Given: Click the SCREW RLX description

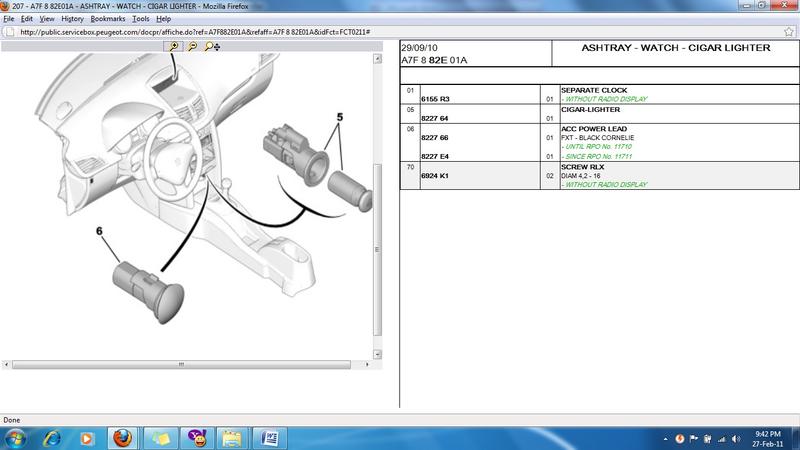Looking at the screenshot, I should point(583,167).
